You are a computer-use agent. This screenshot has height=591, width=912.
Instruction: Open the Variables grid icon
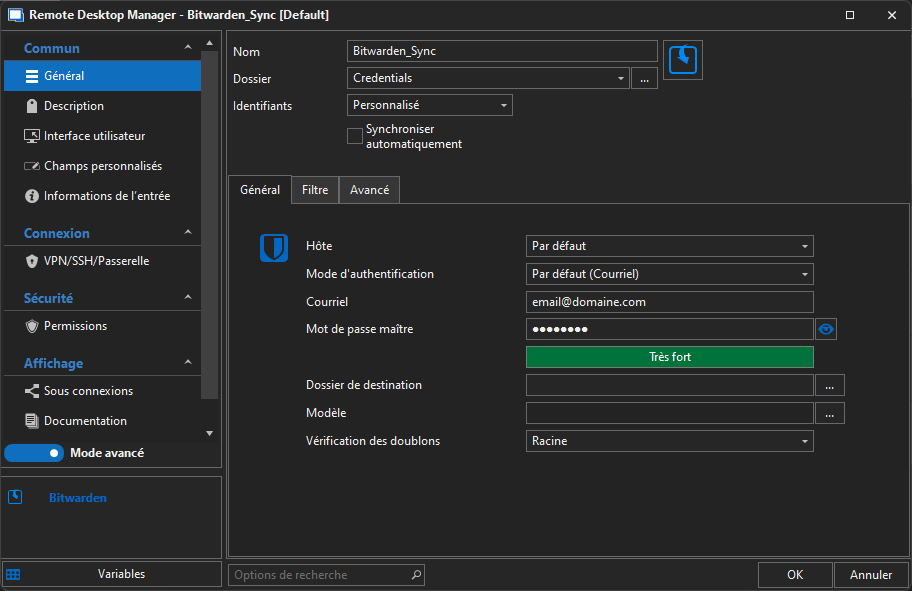[x=13, y=574]
